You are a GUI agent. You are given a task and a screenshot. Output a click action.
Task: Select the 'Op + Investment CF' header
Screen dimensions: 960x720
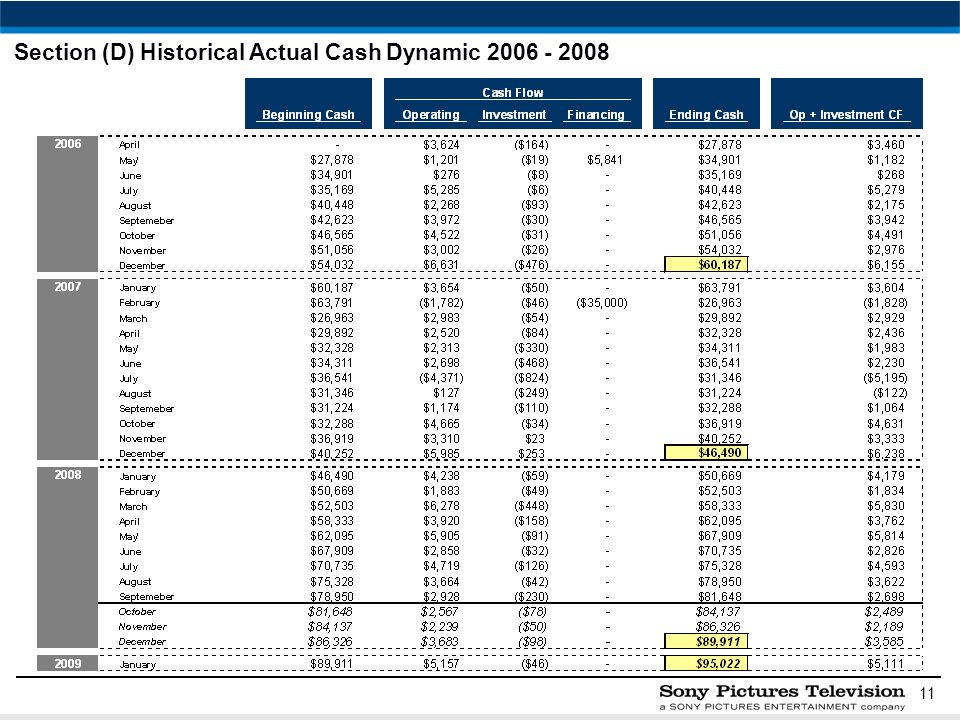pos(846,114)
